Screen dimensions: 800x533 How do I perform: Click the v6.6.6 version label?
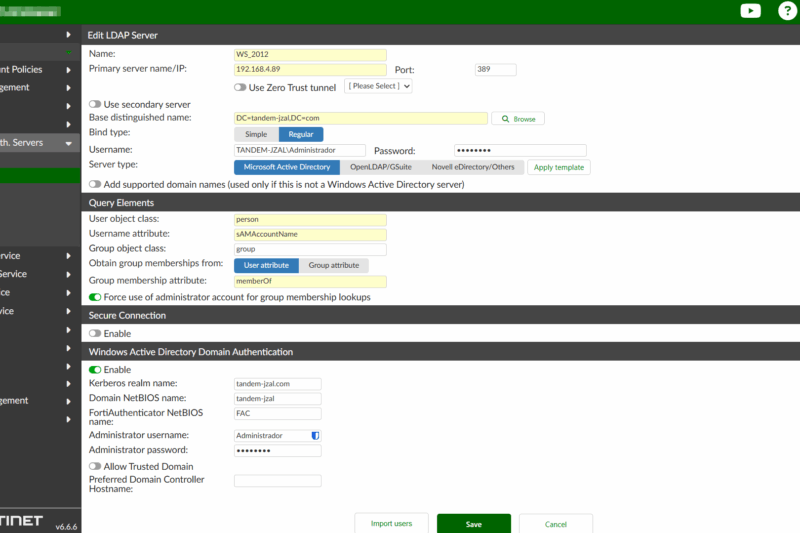(x=66, y=527)
